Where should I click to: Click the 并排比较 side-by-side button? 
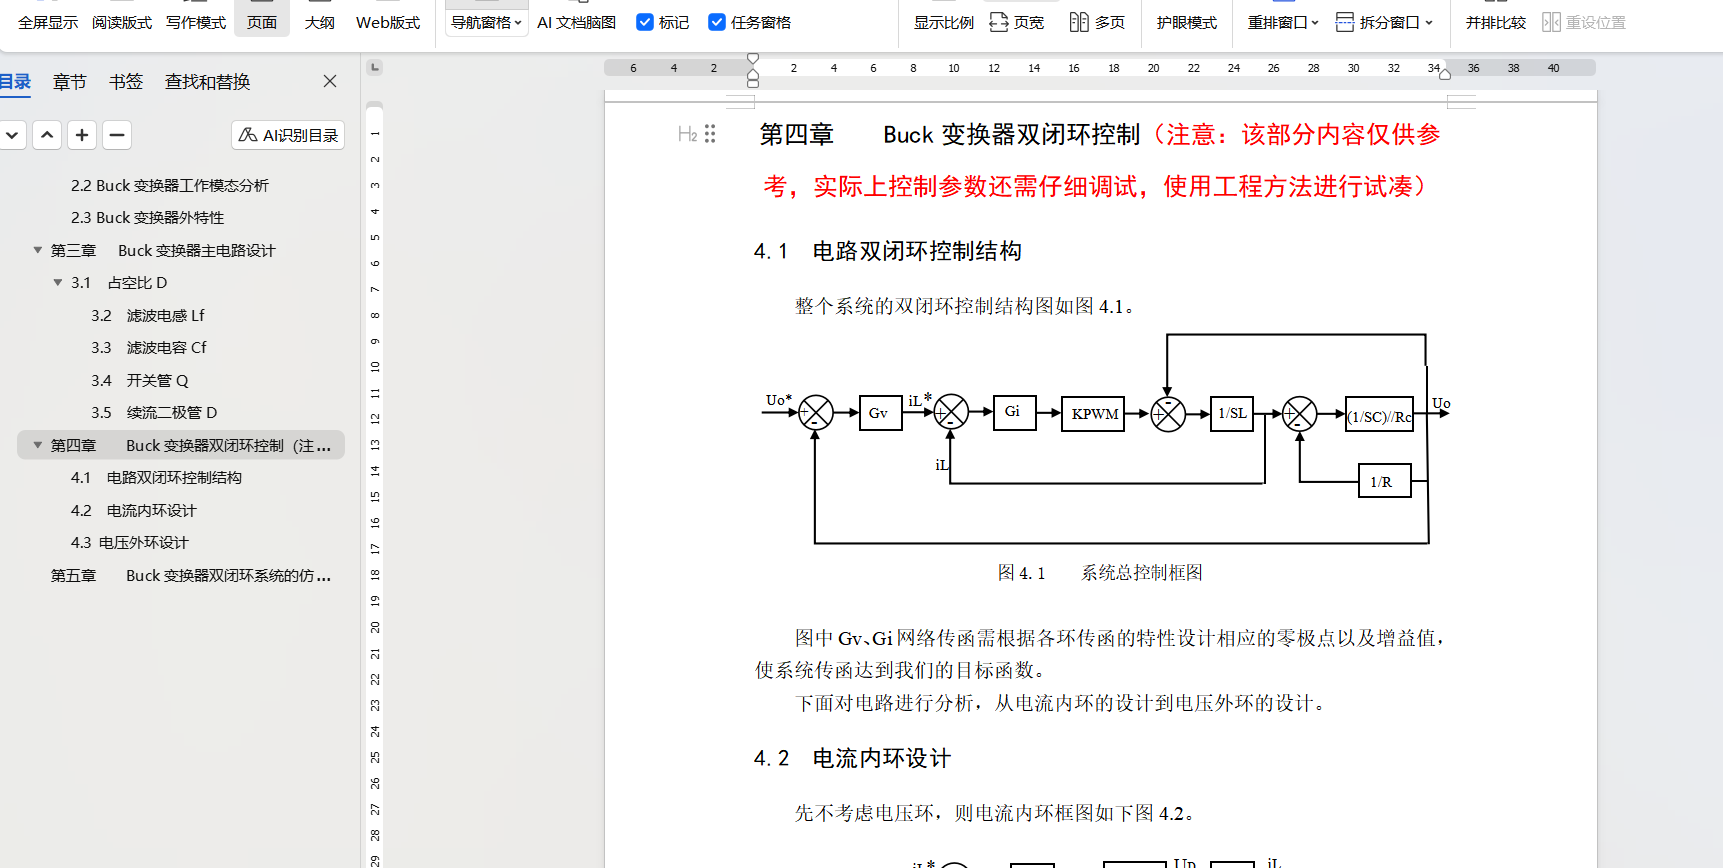(1496, 22)
